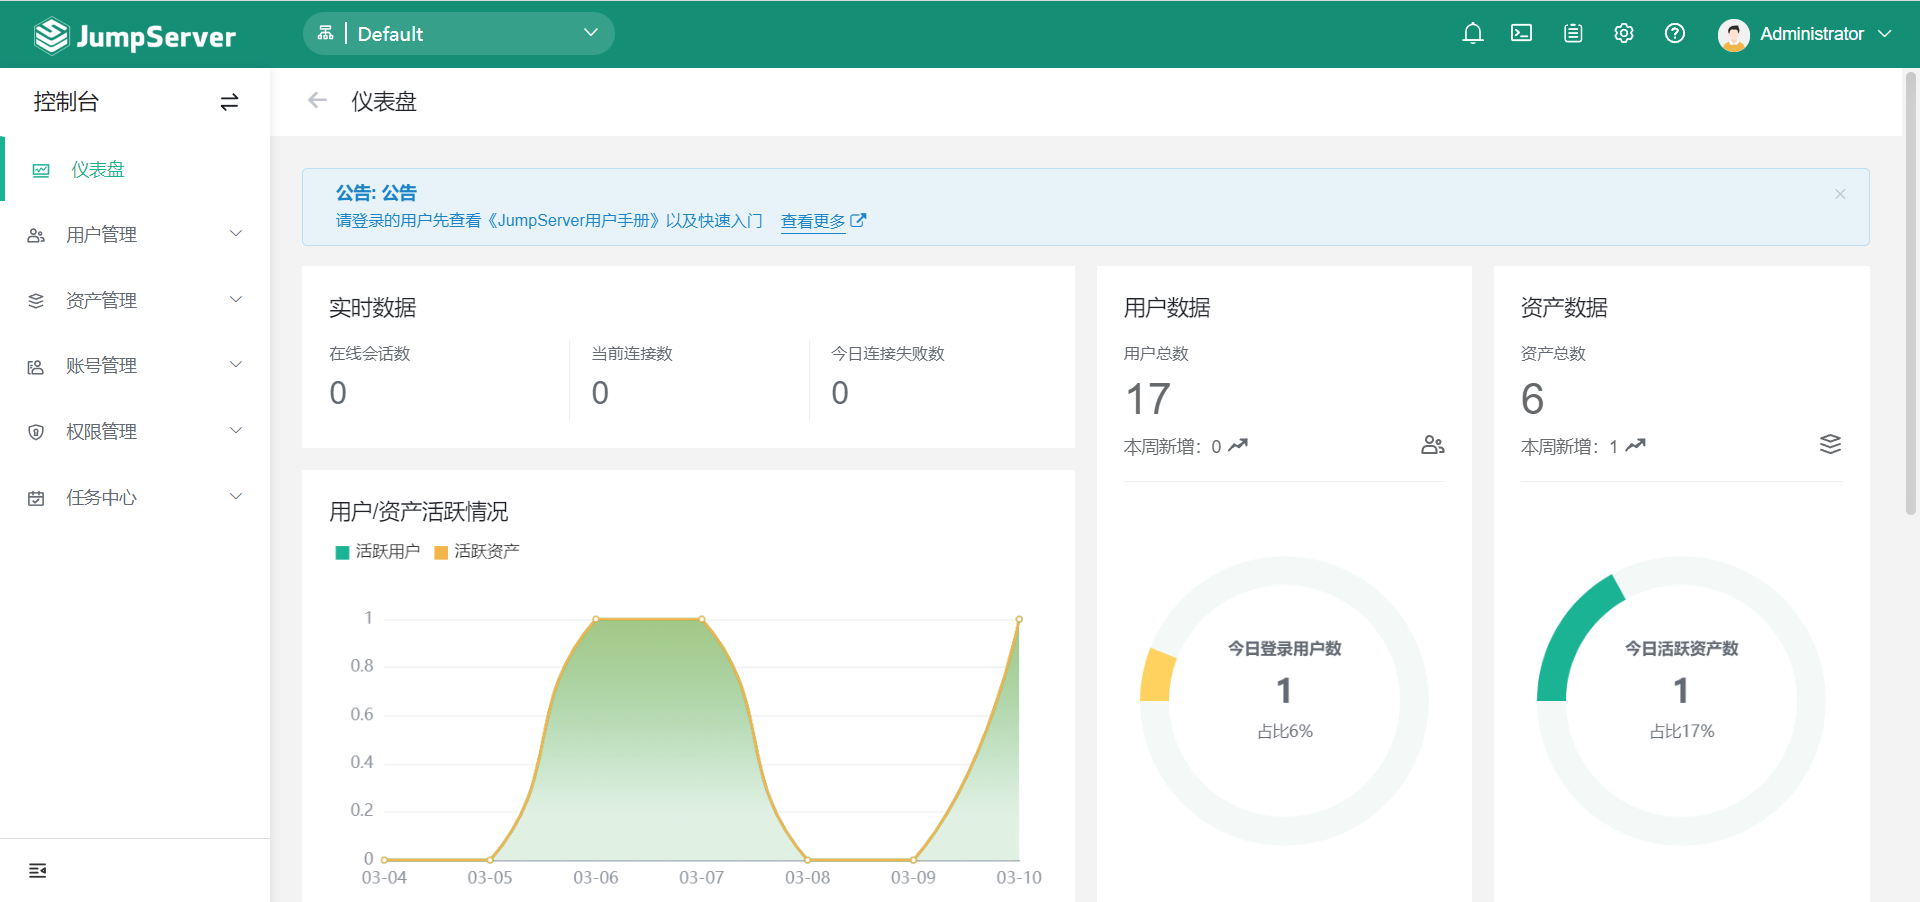The image size is (1920, 902).
Task: Expand the 权限管理 chevron
Action: tap(236, 431)
